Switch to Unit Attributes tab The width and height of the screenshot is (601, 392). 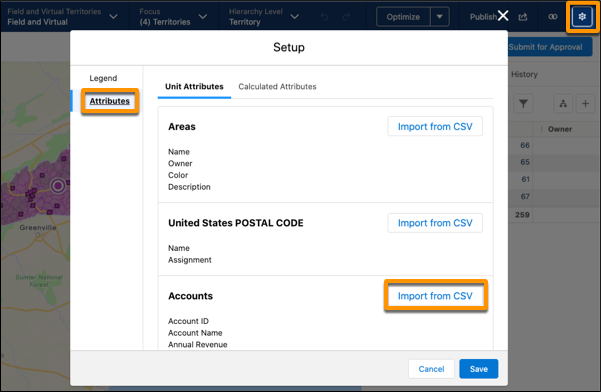194,87
